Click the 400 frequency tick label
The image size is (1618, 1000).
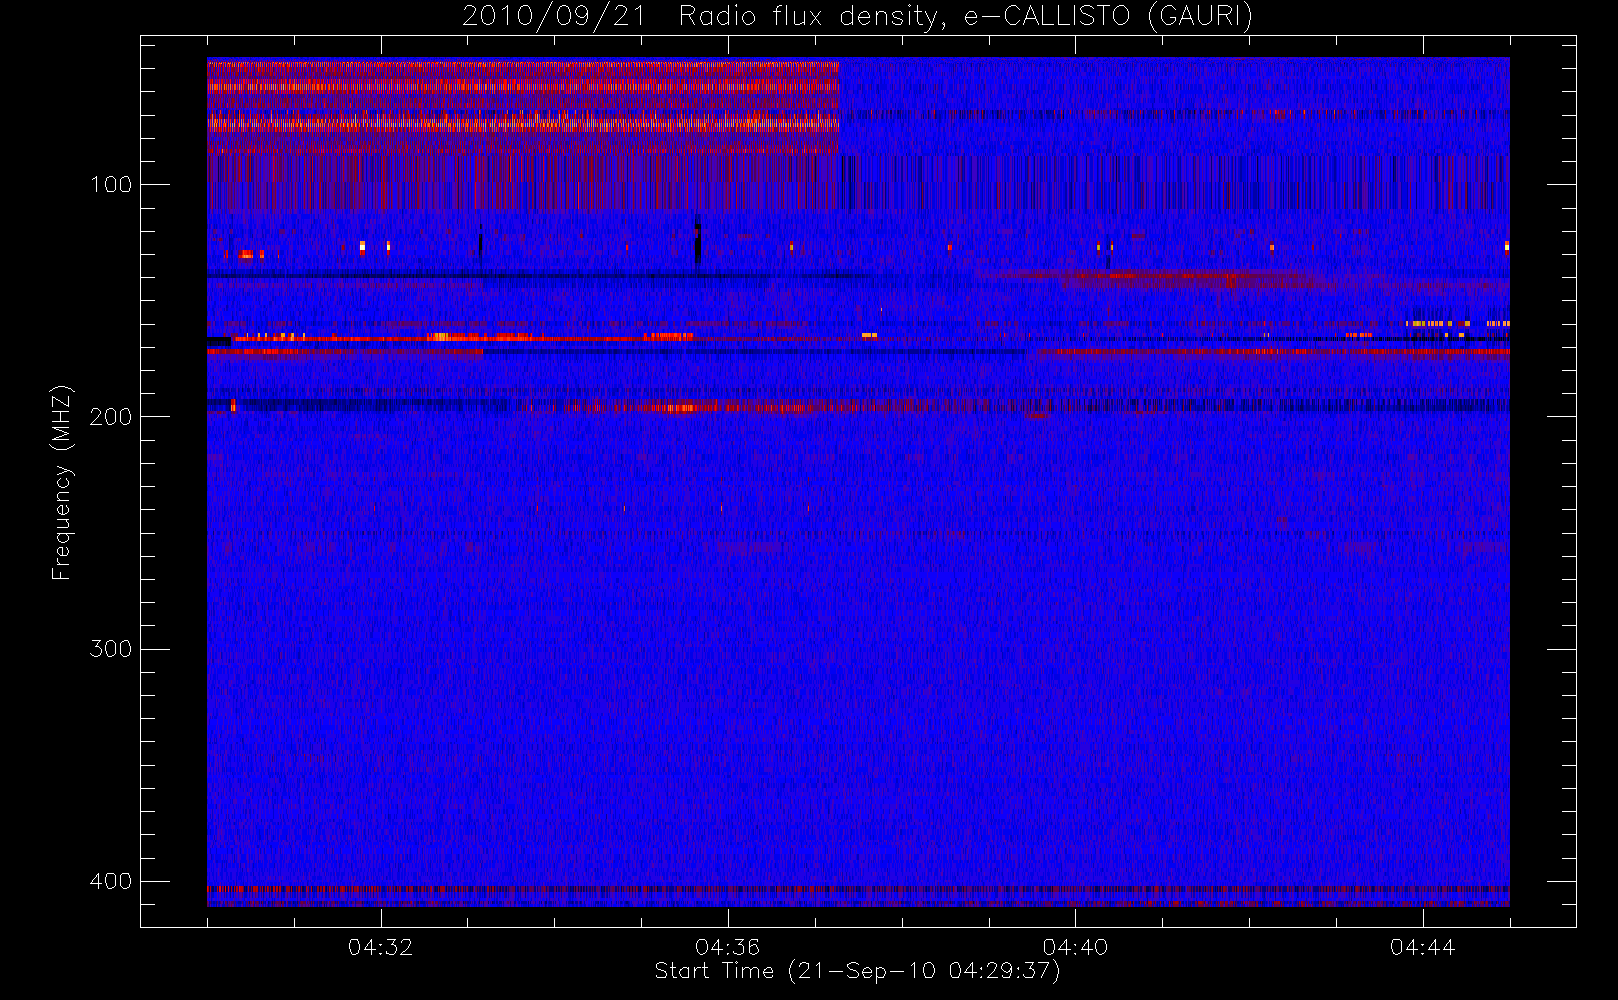111,881
